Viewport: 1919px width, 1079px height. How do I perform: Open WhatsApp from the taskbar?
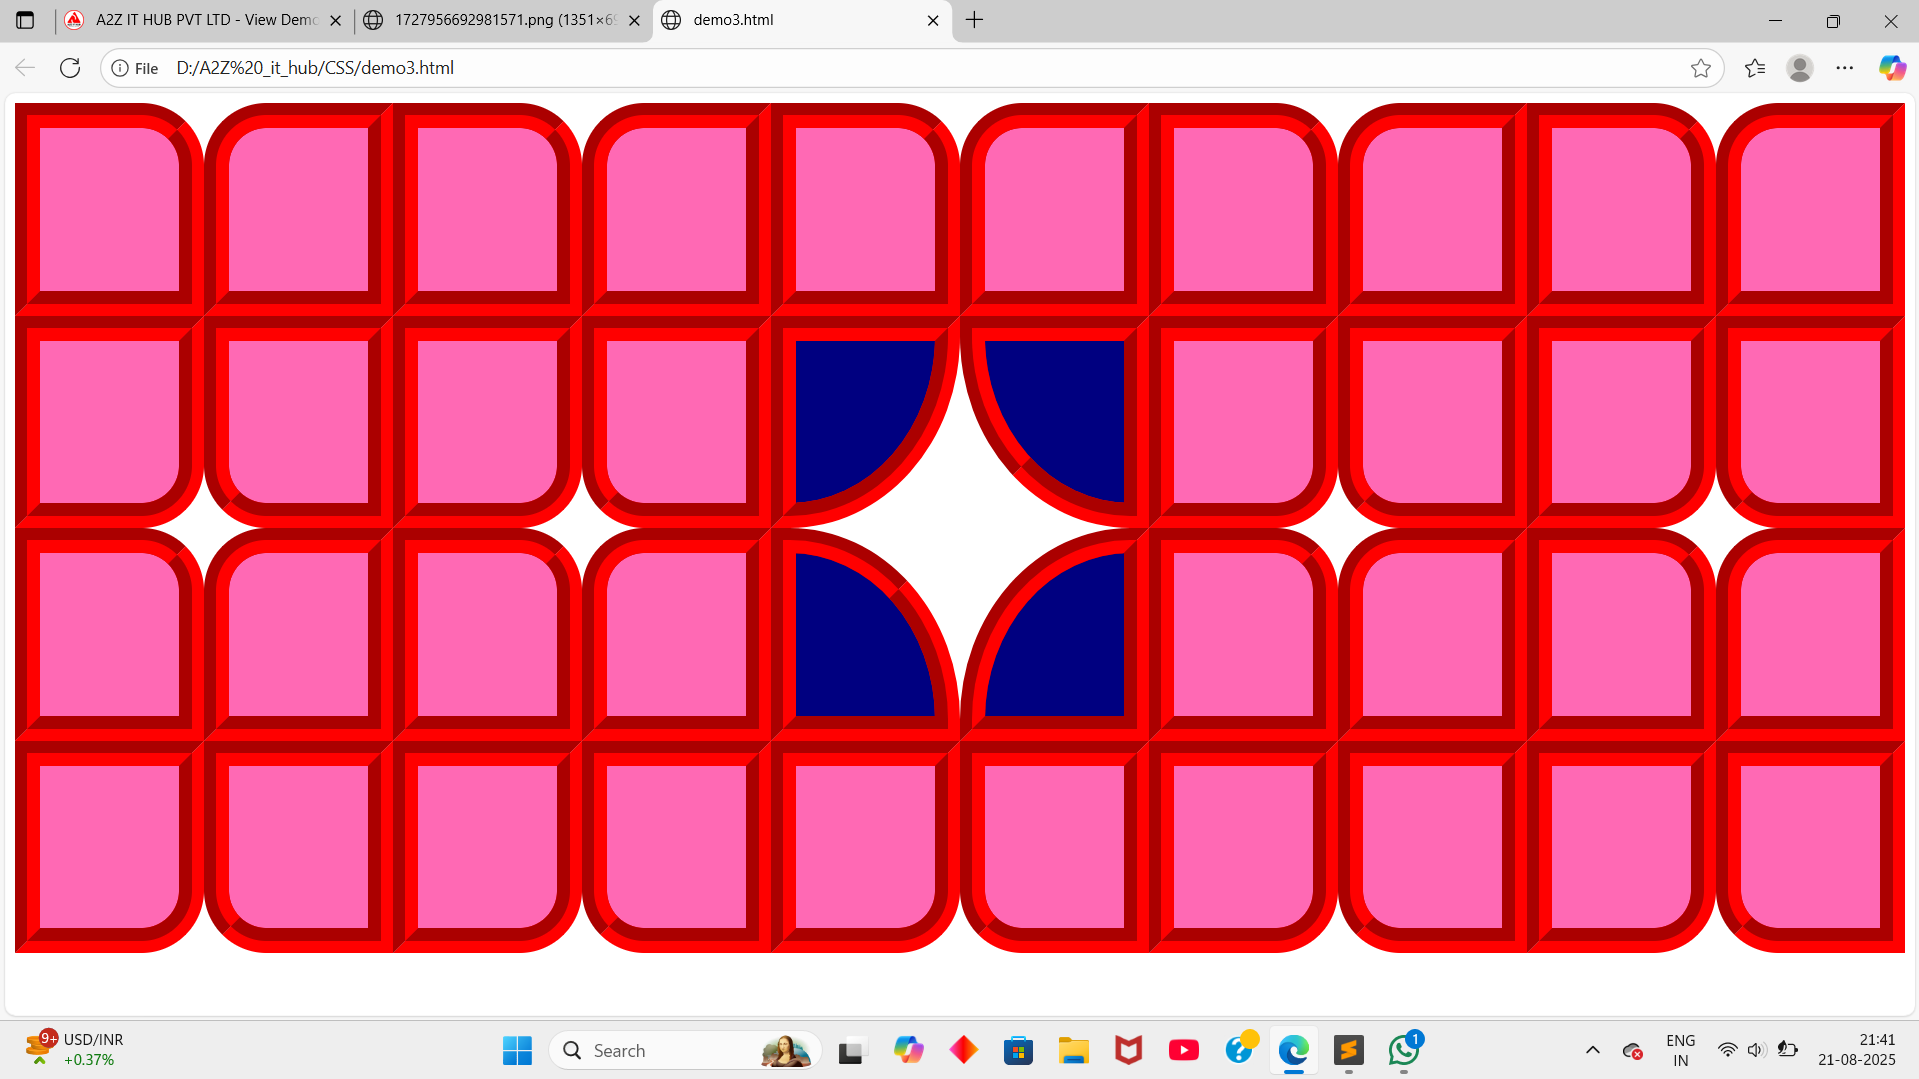1403,1050
